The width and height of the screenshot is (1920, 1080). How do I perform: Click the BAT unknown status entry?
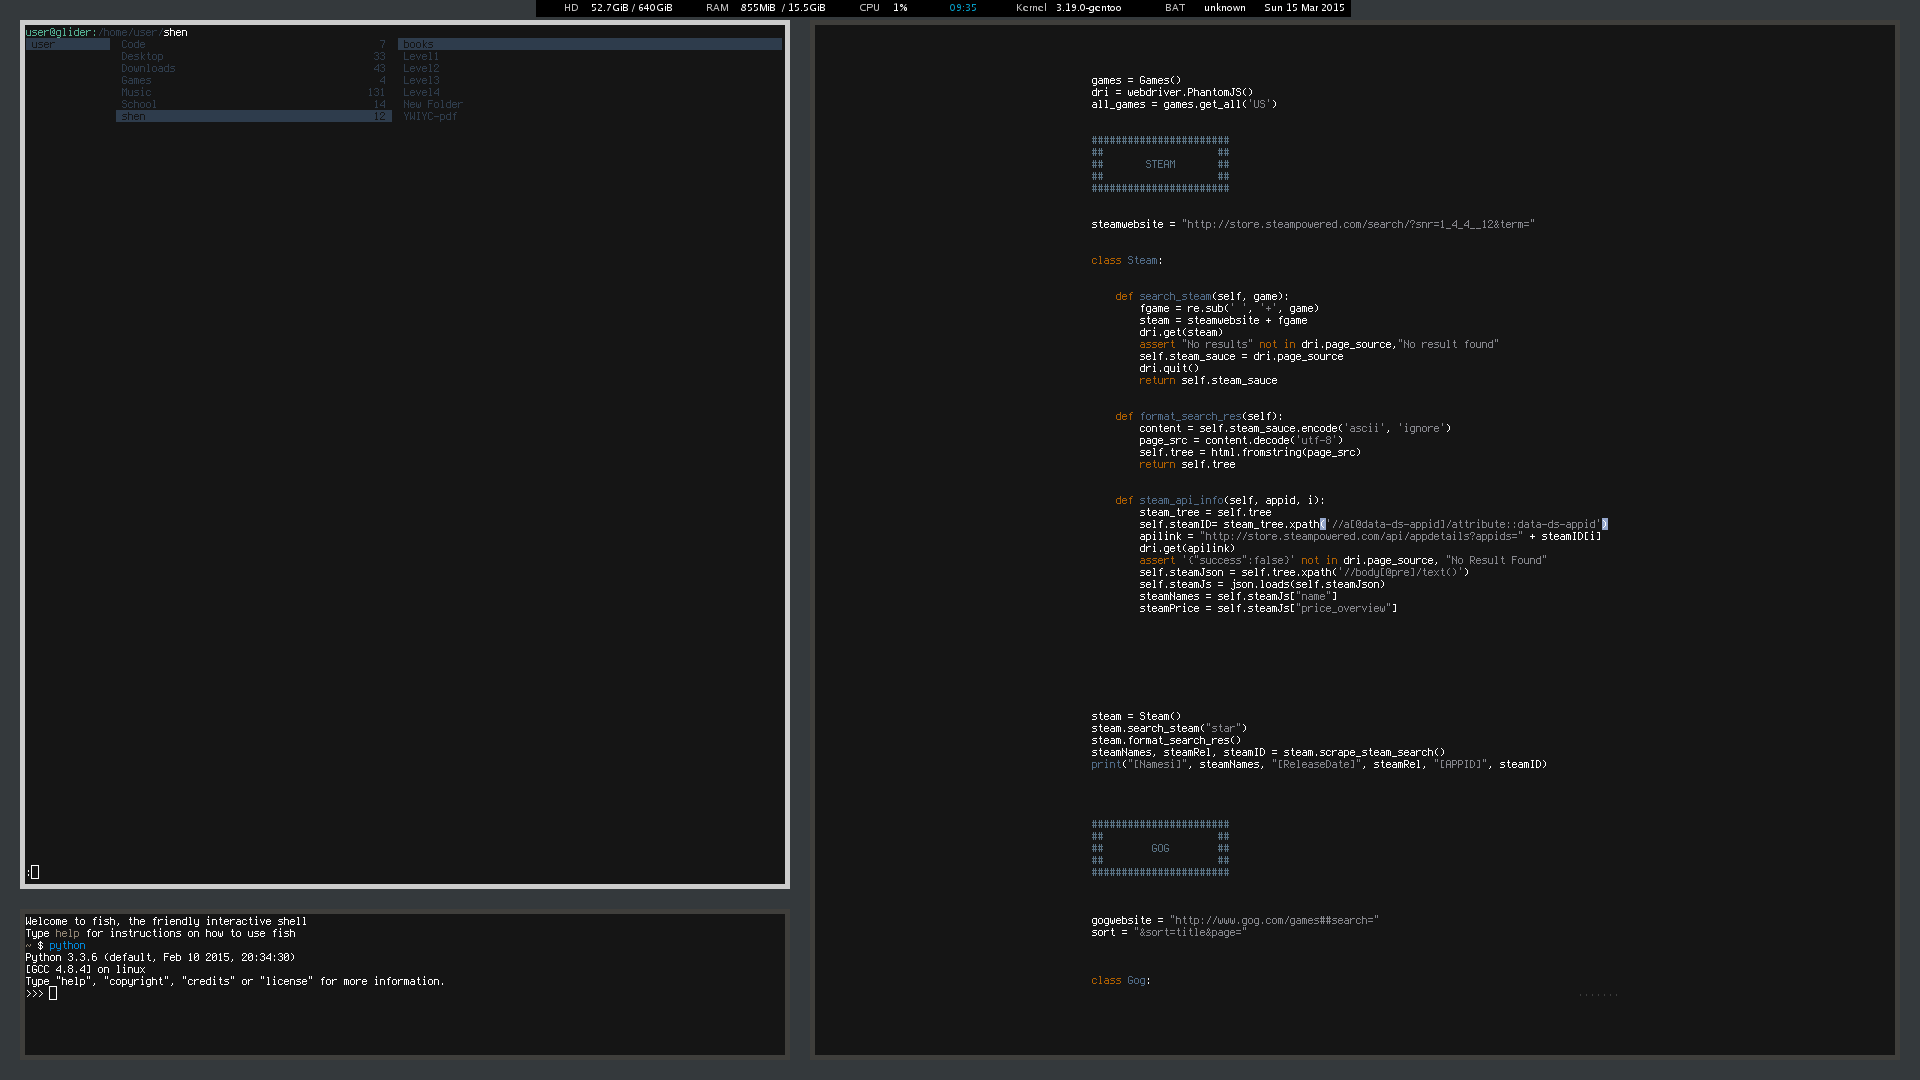1205,8
